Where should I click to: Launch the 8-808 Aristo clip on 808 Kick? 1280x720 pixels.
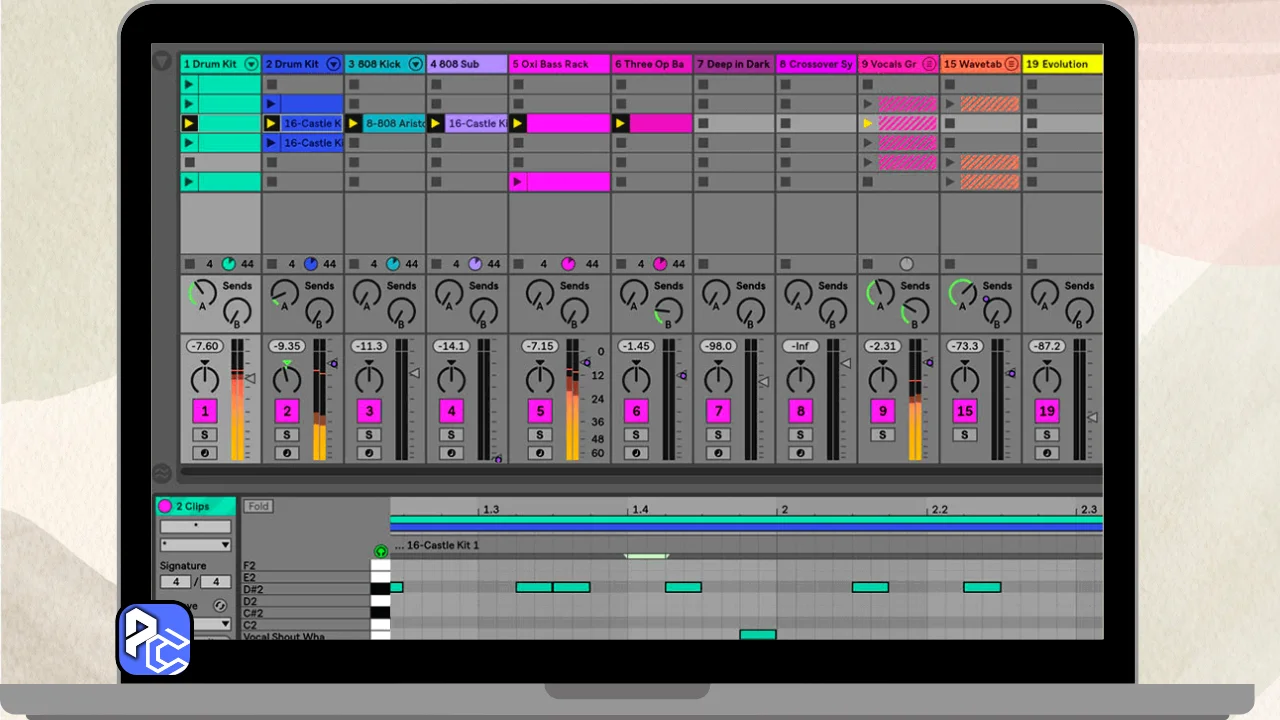point(354,124)
